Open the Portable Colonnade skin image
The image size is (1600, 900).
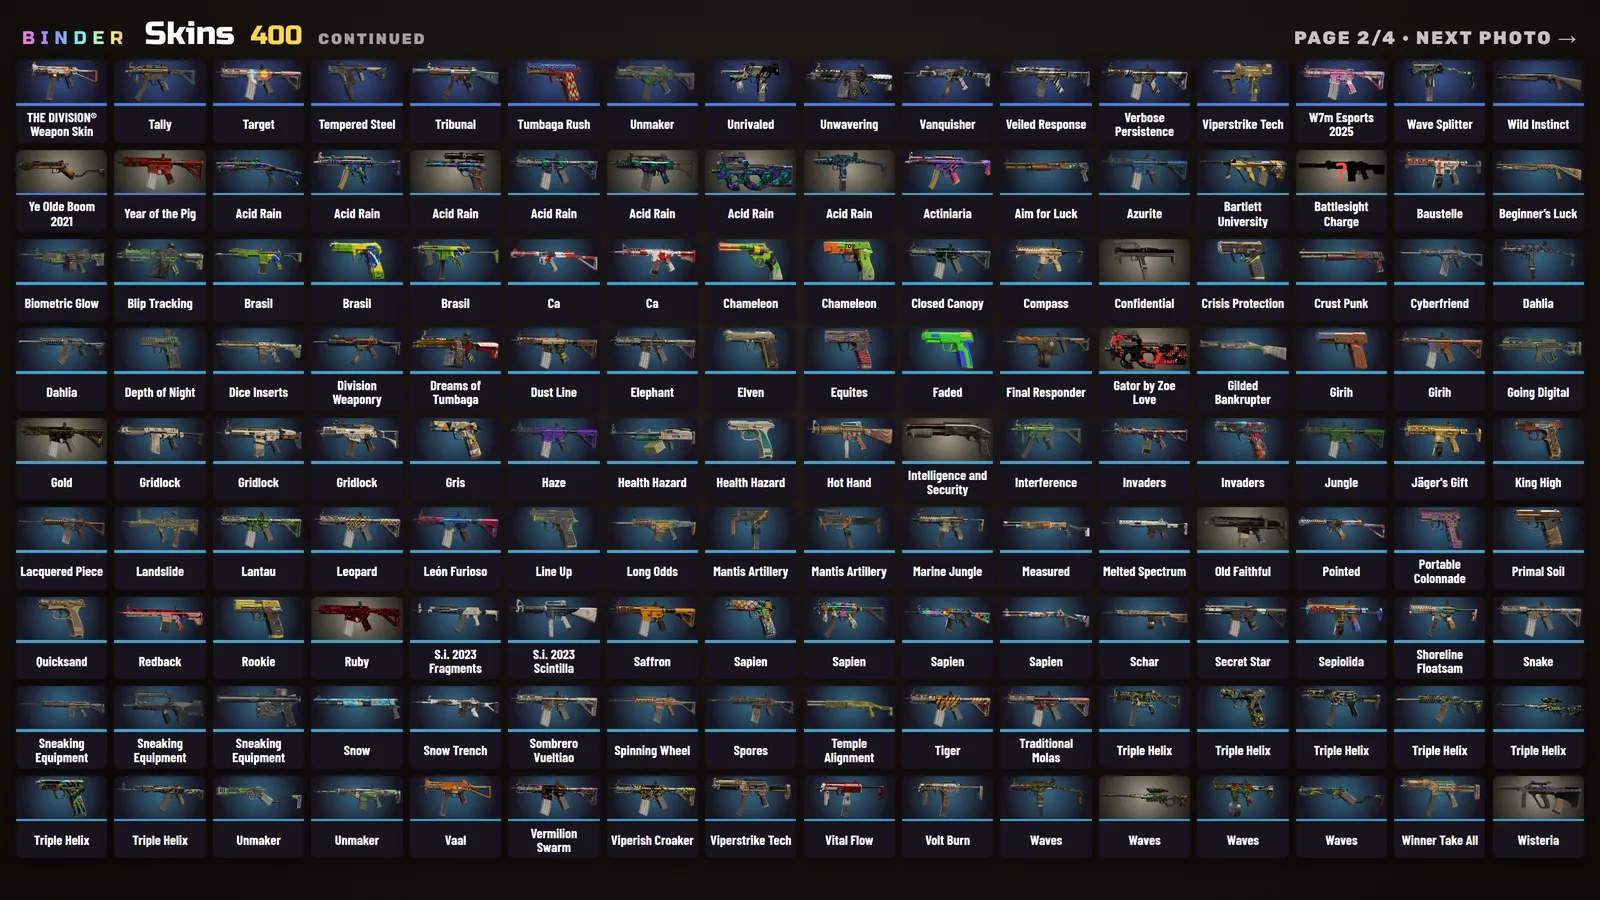[1439, 529]
